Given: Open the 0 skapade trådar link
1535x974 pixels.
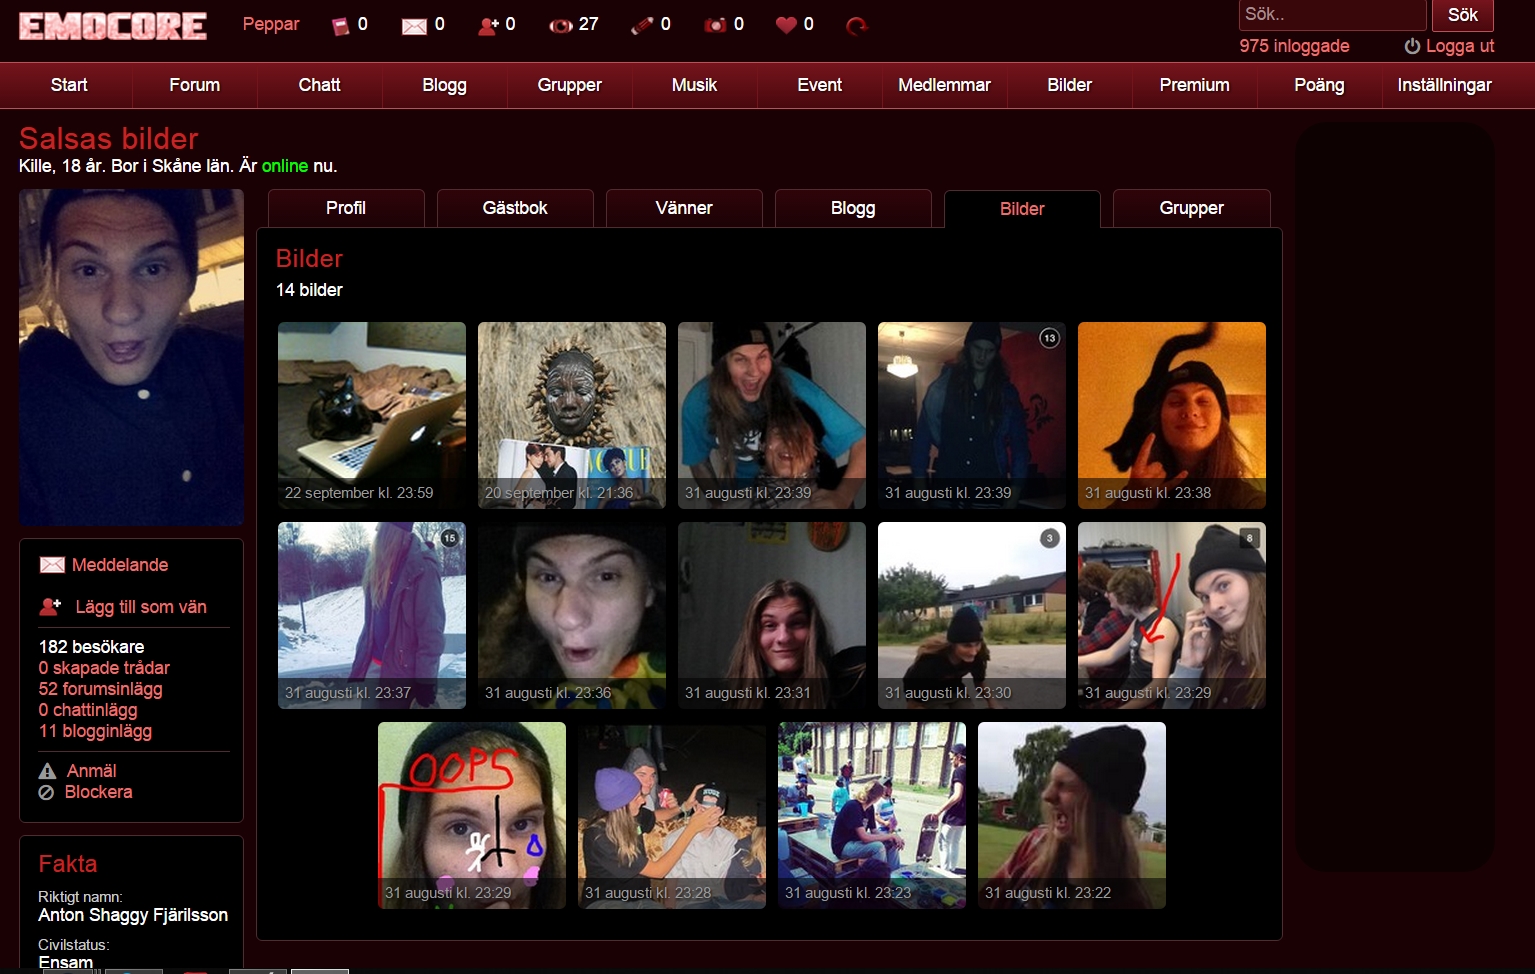Looking at the screenshot, I should pos(104,668).
